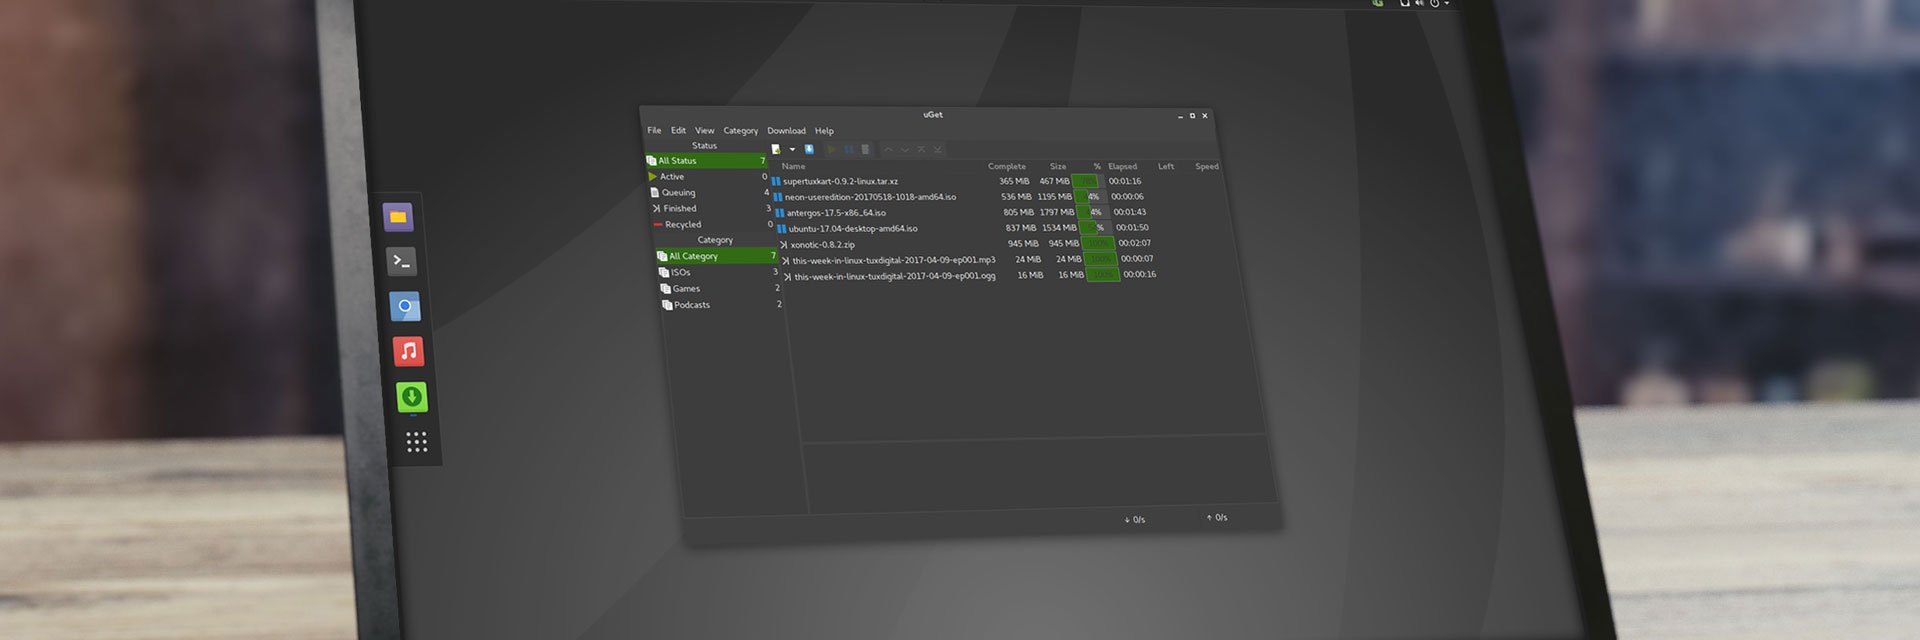Image resolution: width=1920 pixels, height=640 pixels.
Task: Click the Pause toolbar button
Action: tap(849, 149)
